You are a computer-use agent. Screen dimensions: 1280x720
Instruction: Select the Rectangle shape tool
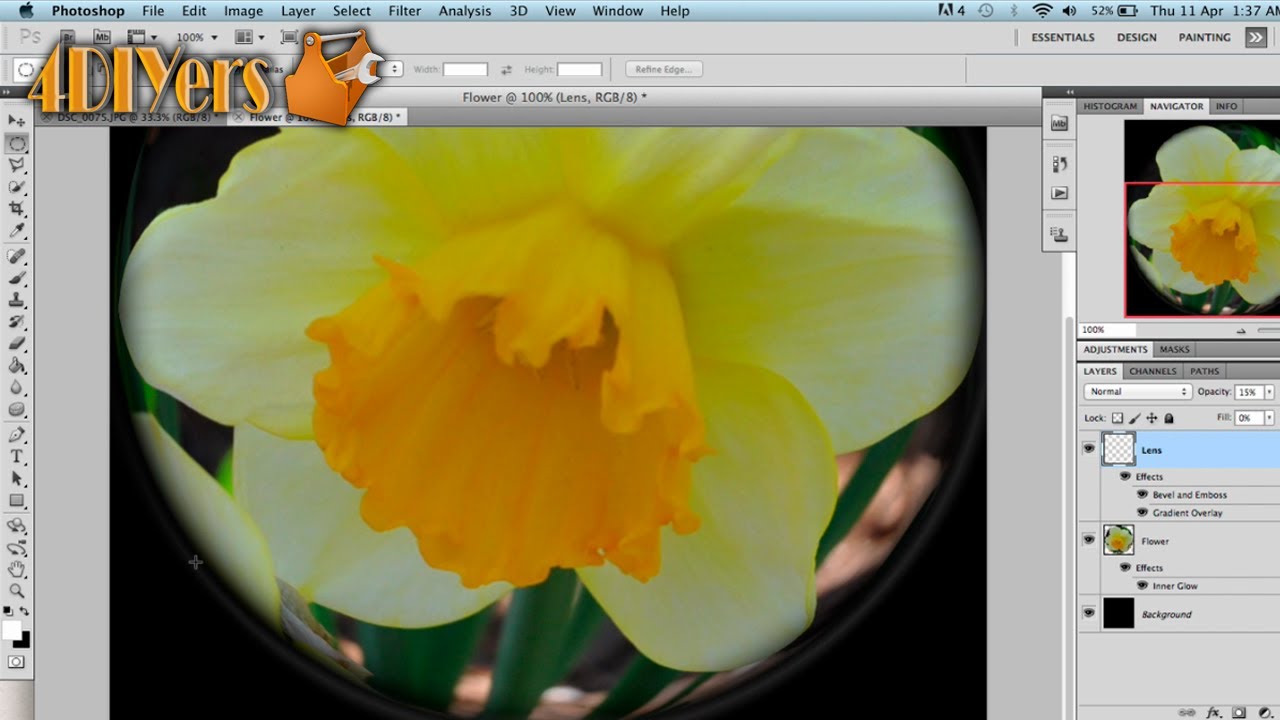(17, 501)
